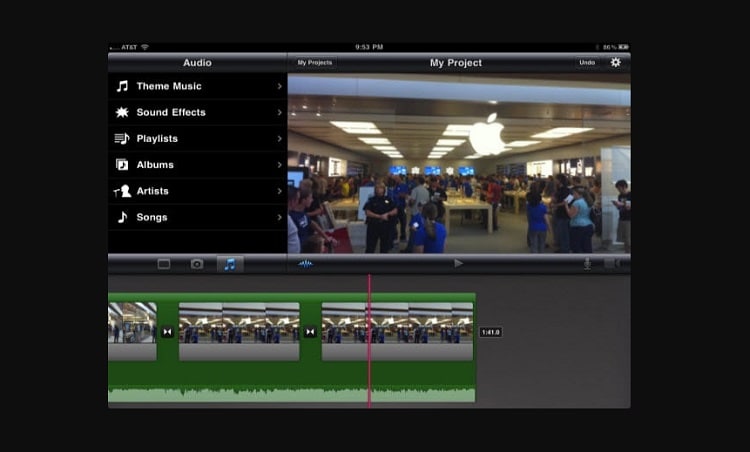Toggle the audio waveform display icon

click(306, 264)
